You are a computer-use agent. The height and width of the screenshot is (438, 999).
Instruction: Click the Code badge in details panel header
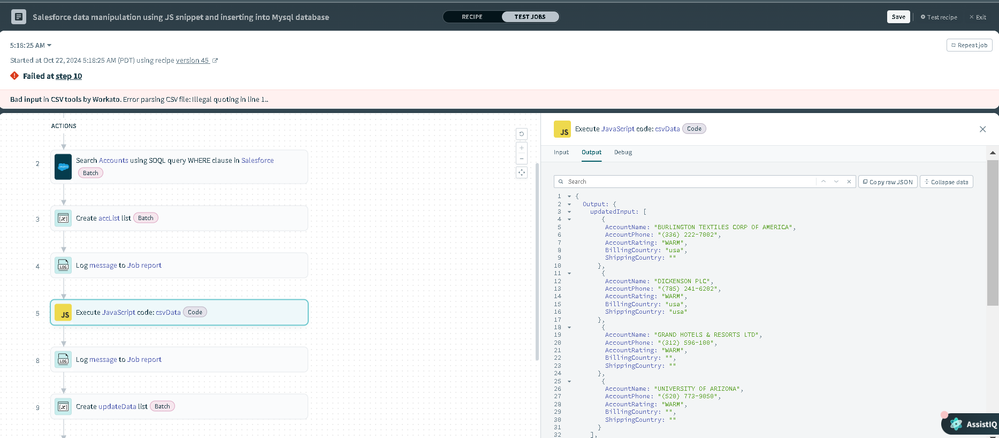pos(694,129)
